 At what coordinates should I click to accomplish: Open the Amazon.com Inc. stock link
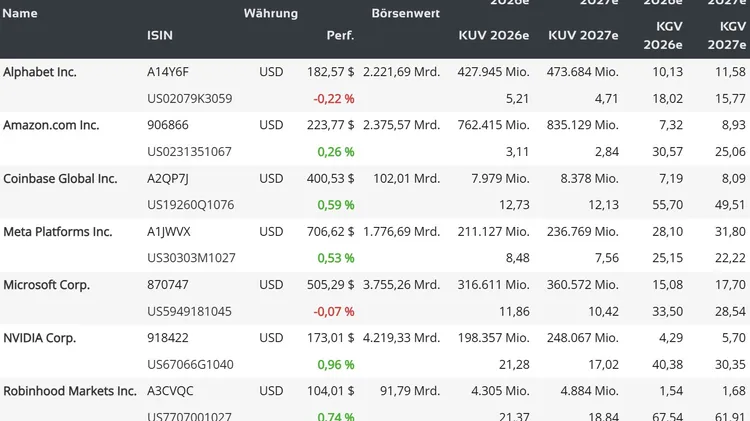tap(51, 125)
